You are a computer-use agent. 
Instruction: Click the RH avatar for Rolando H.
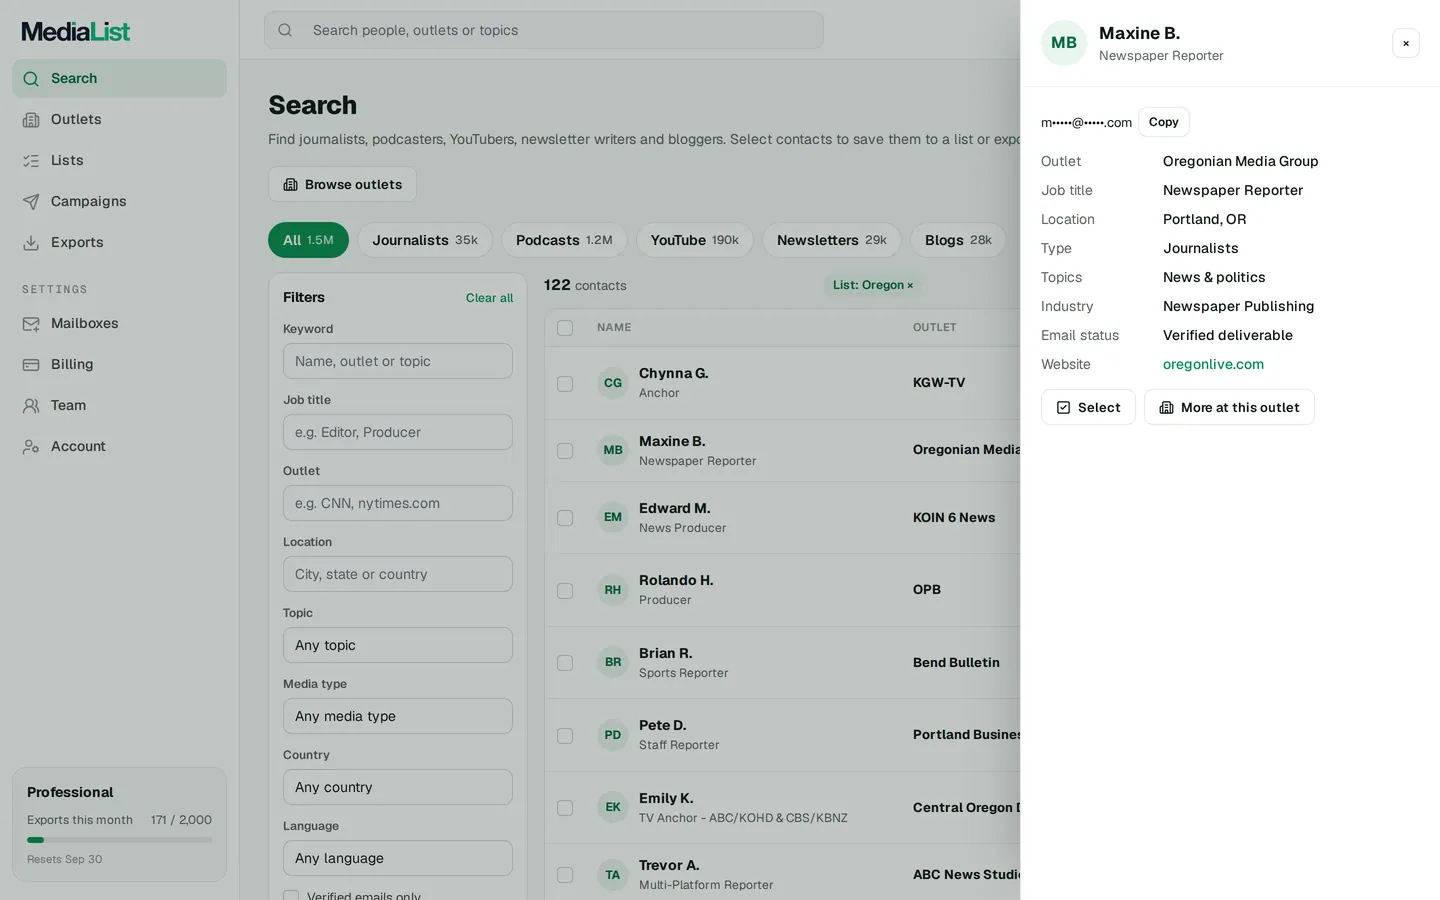pyautogui.click(x=613, y=590)
